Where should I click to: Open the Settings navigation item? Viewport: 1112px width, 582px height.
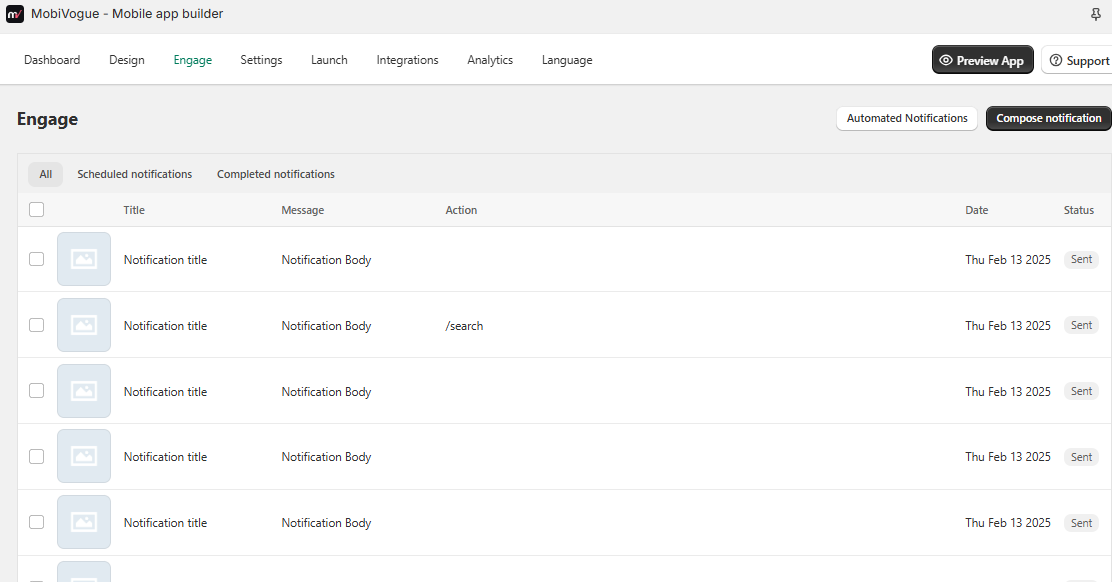[261, 60]
